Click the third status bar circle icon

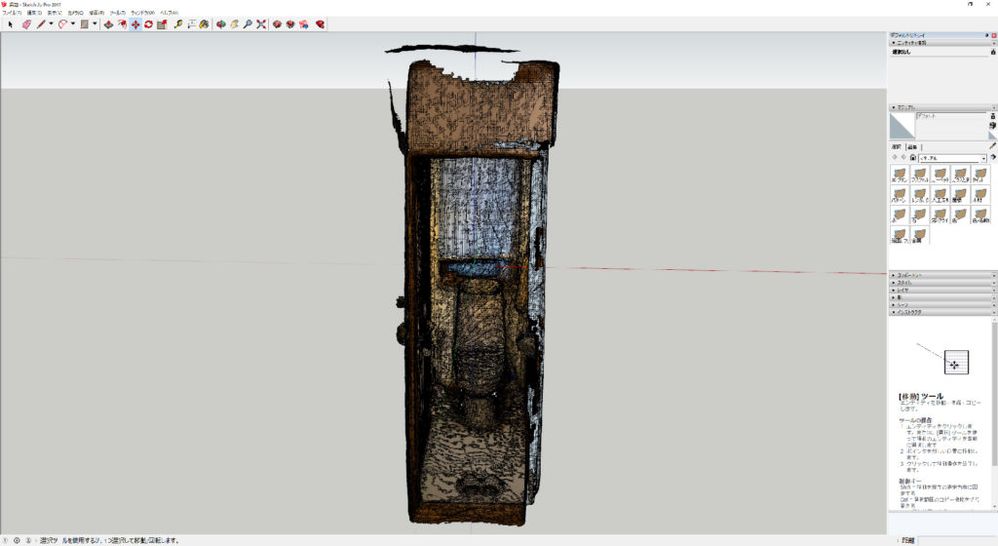point(28,540)
